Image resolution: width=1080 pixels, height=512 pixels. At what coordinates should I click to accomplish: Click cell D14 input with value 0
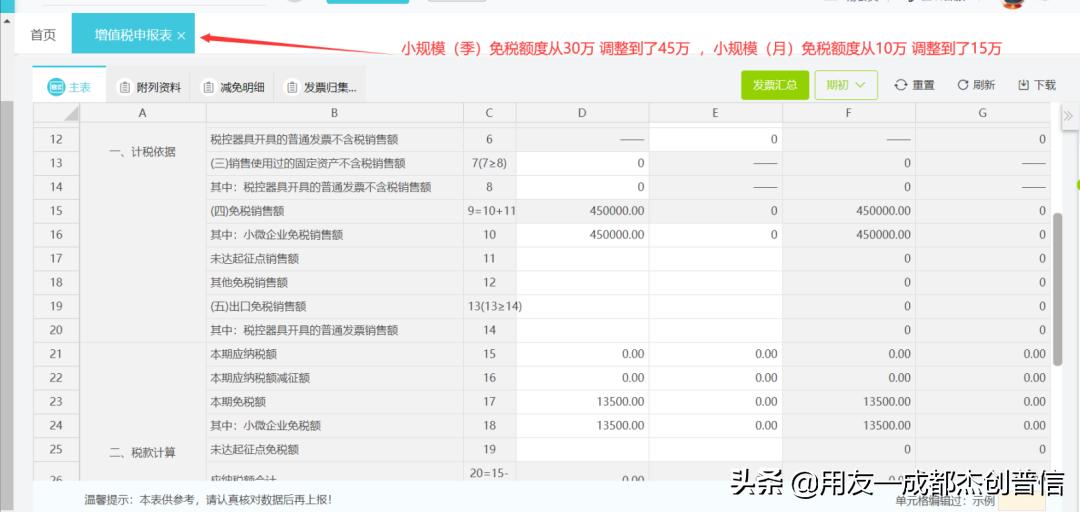point(582,187)
